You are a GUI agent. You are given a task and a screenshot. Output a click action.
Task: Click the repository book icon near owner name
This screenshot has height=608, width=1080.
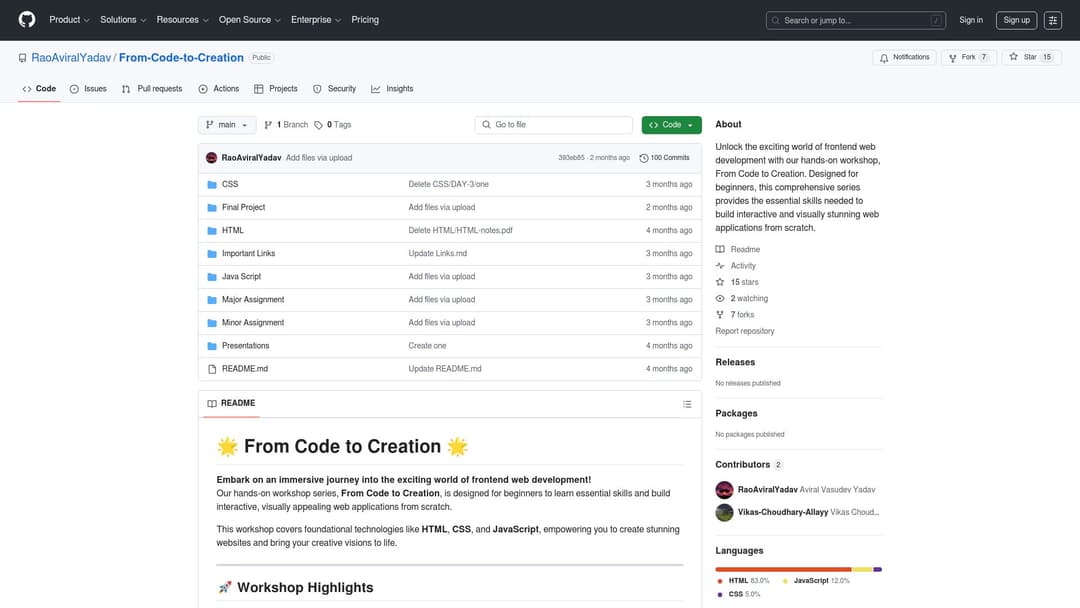pyautogui.click(x=23, y=58)
